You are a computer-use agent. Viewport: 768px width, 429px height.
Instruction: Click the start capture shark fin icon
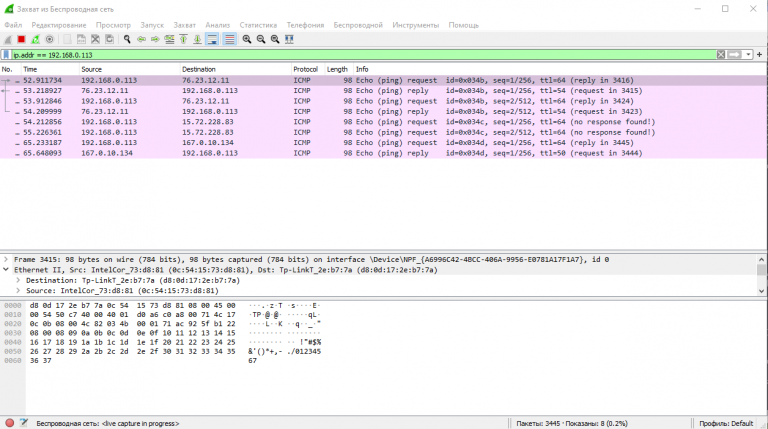[x=7, y=40]
